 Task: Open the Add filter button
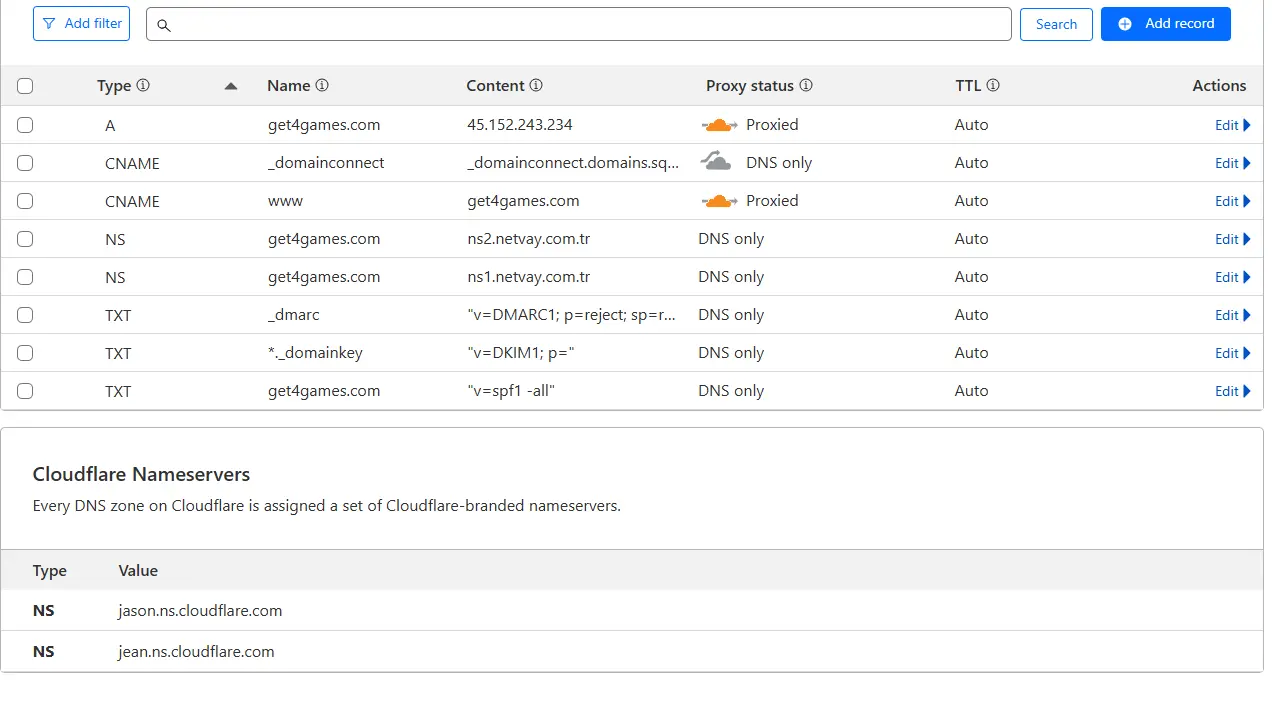pos(82,23)
